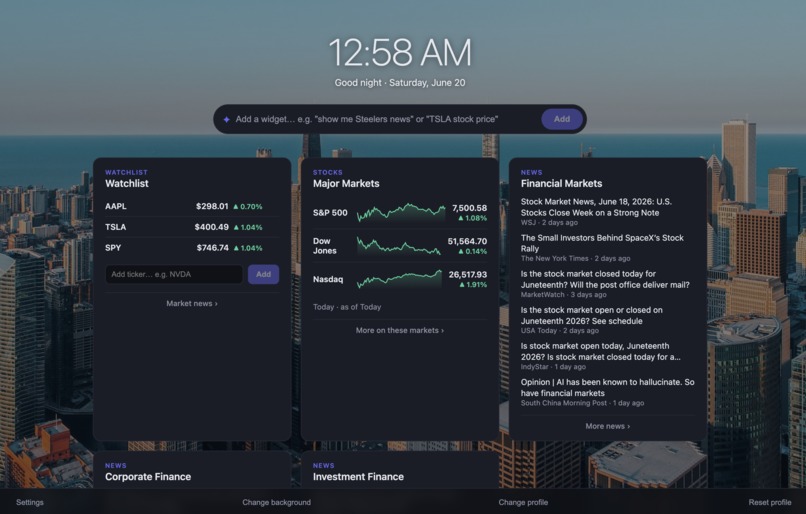Click AAPL price $298.01

[x=212, y=206]
